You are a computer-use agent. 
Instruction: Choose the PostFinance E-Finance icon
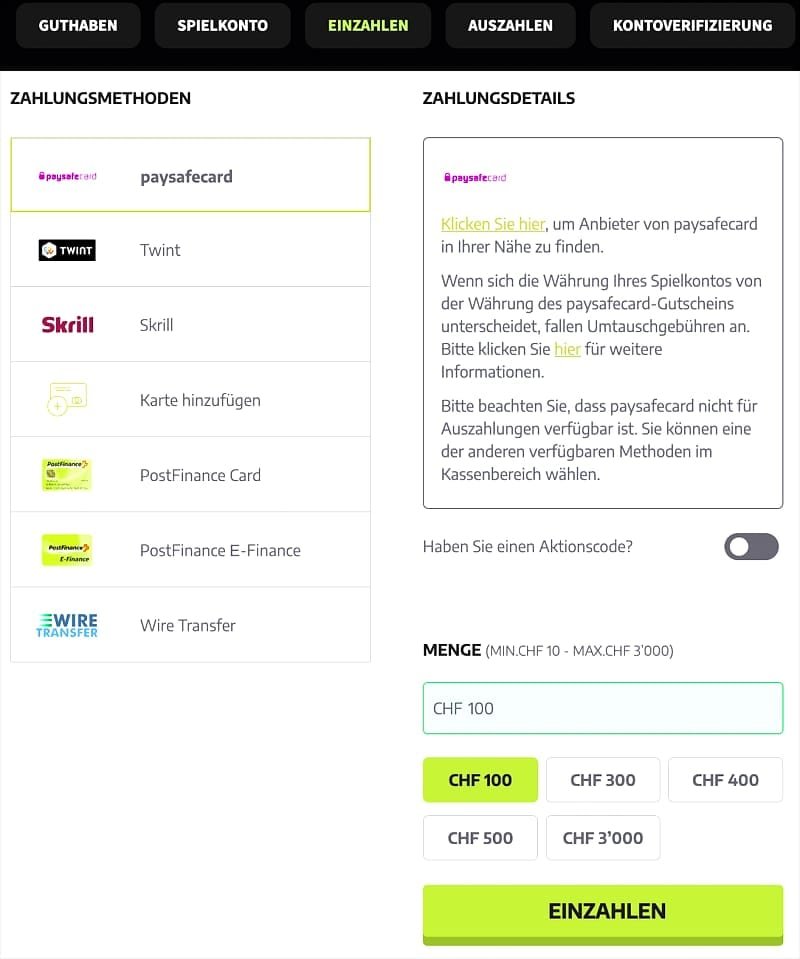[x=65, y=549]
